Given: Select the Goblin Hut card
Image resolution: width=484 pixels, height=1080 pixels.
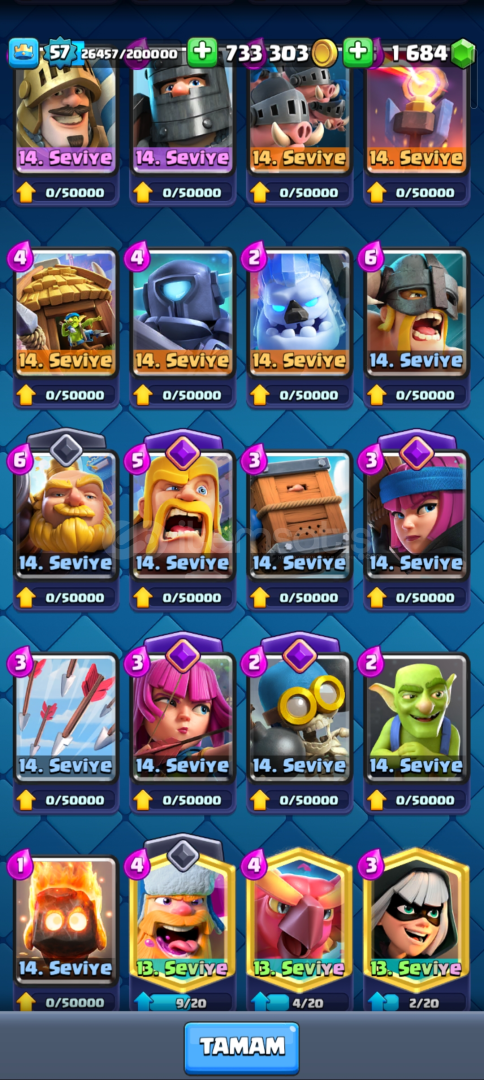Looking at the screenshot, I should click(x=66, y=313).
